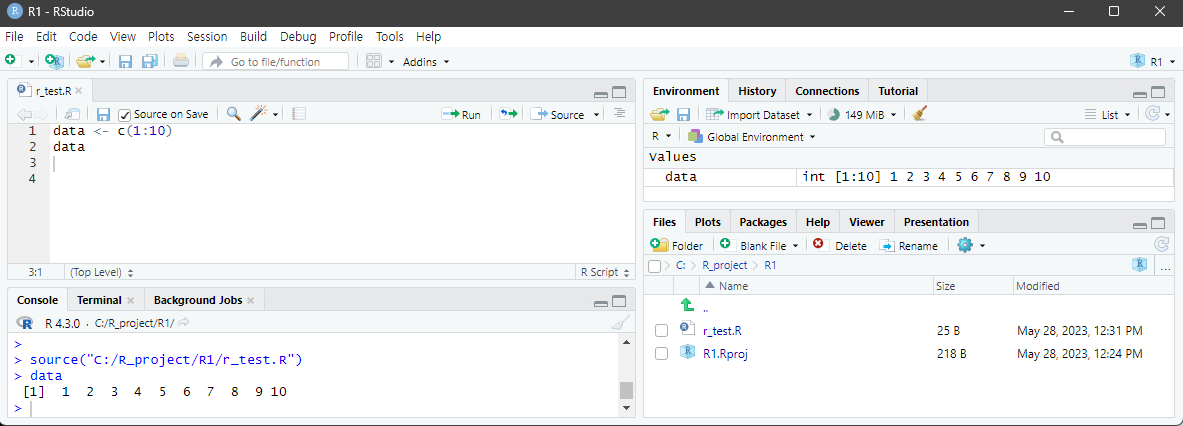Image resolution: width=1183 pixels, height=426 pixels.
Task: Click the project directory R cube icon in Files
Action: pyautogui.click(x=1140, y=265)
